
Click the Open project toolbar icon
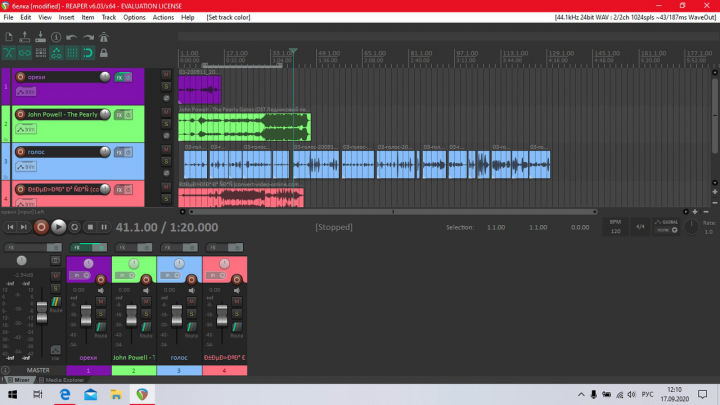(25, 37)
